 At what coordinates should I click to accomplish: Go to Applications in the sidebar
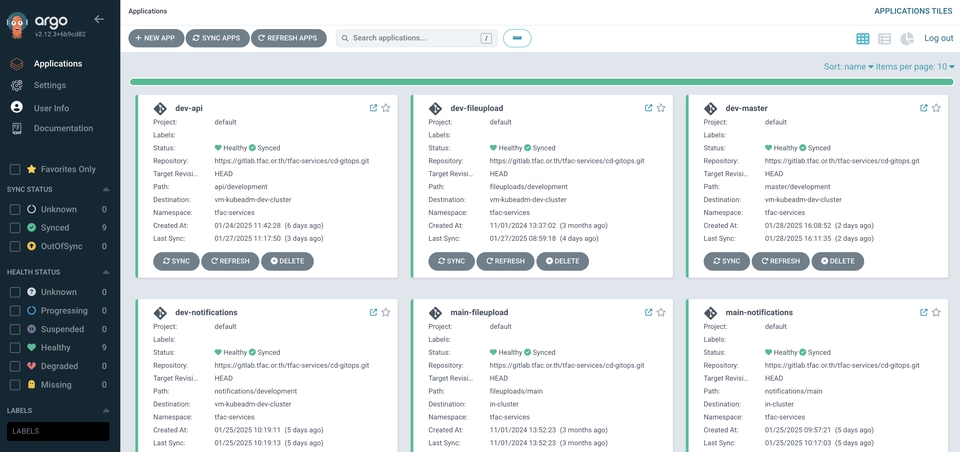[x=58, y=64]
